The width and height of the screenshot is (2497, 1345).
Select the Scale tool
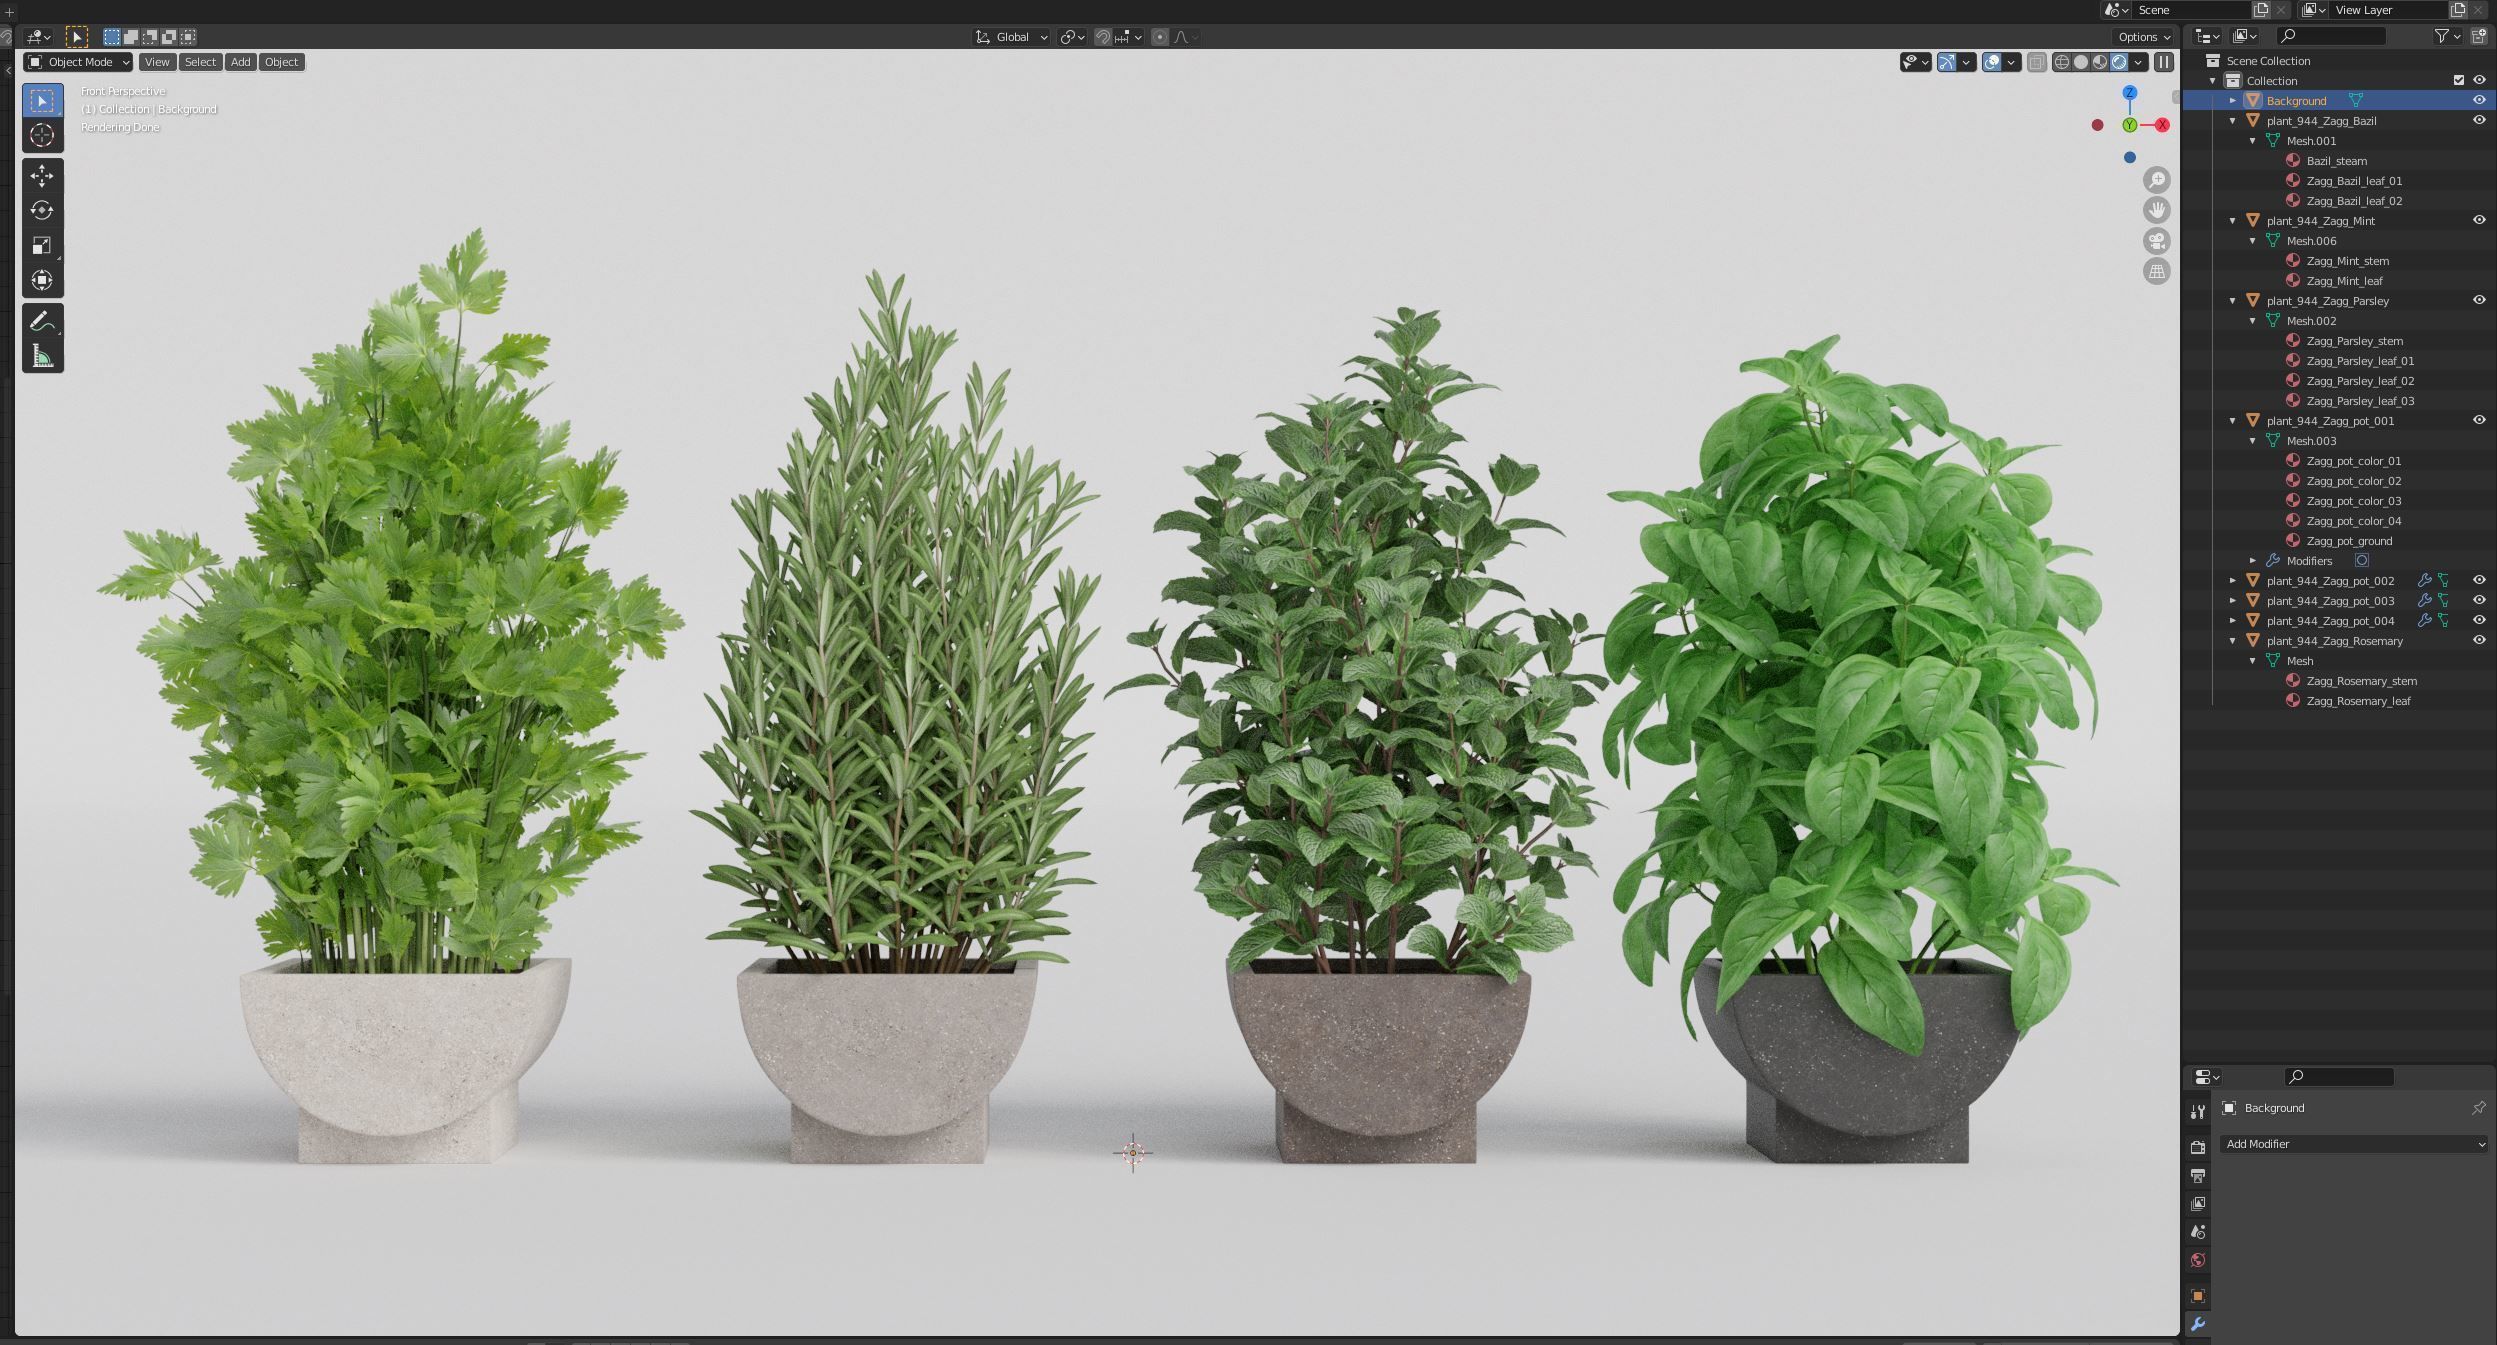click(x=42, y=245)
